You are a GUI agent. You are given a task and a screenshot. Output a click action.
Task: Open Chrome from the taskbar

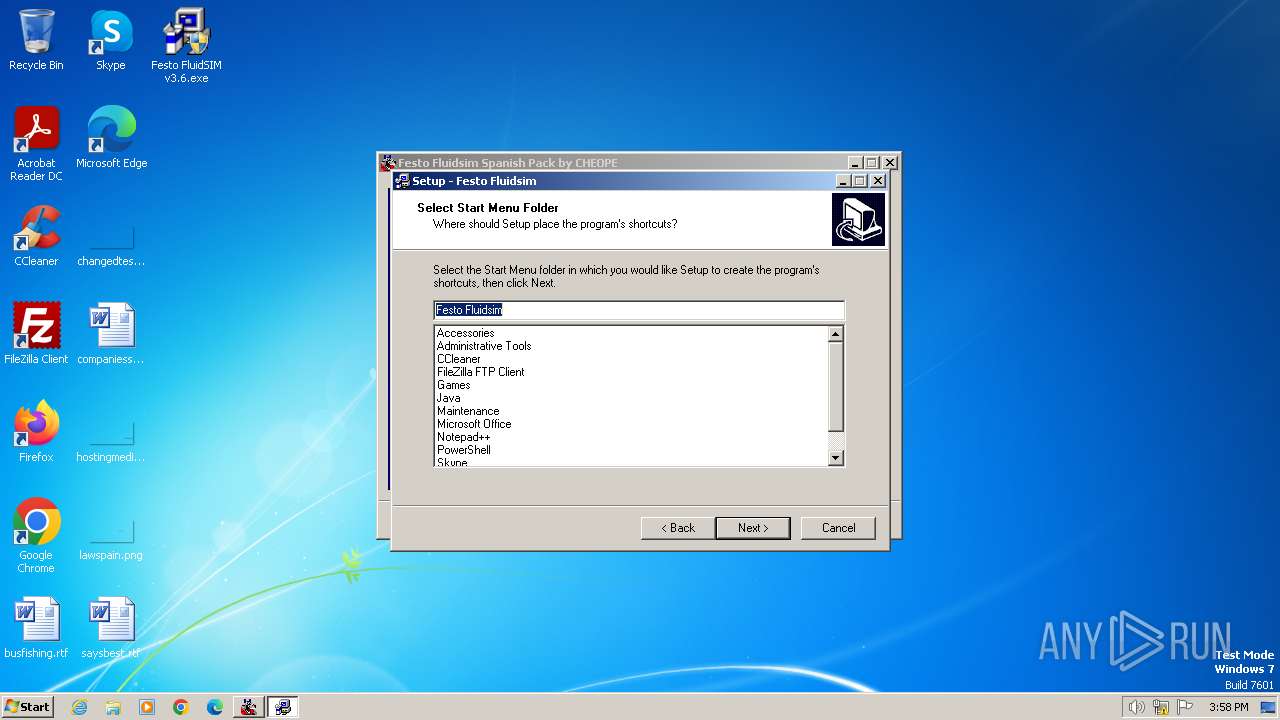click(181, 707)
